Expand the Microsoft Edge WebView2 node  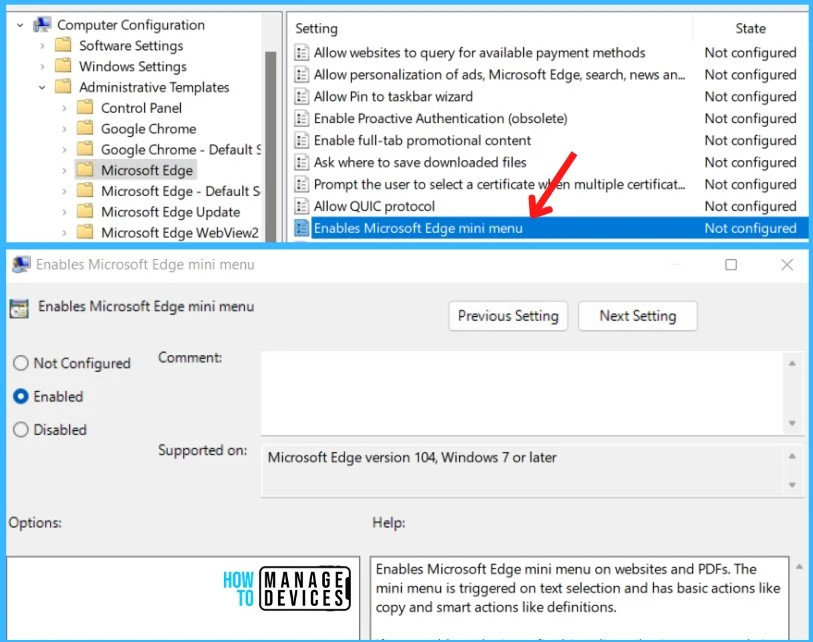64,232
